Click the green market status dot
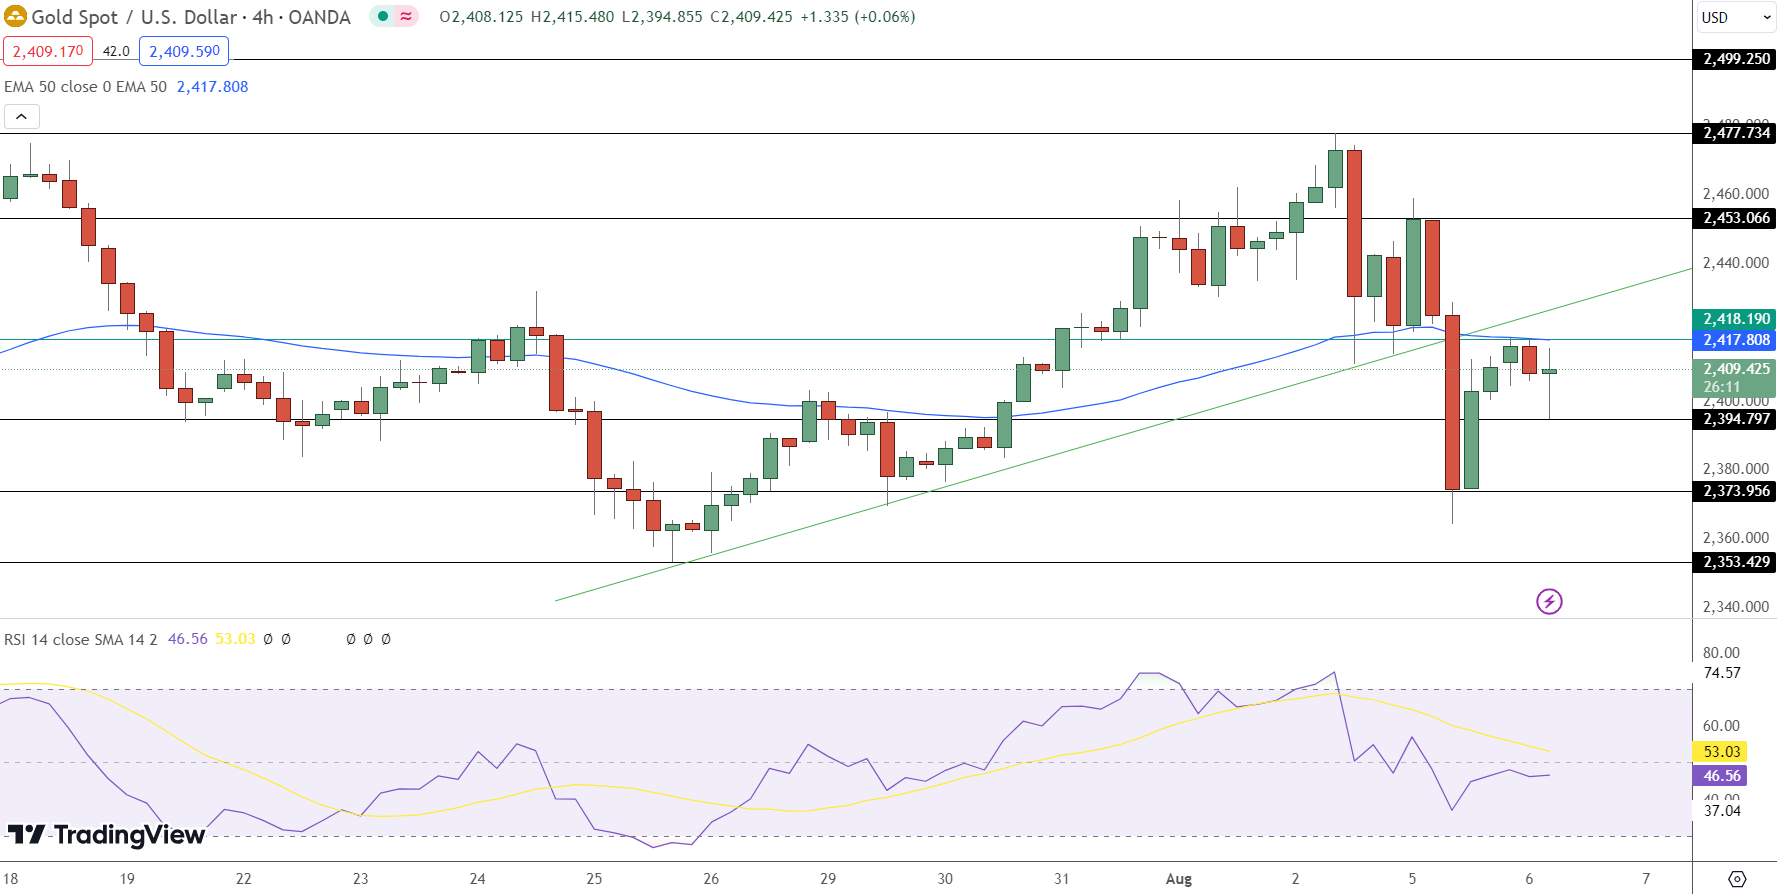The width and height of the screenshot is (1777, 894). (x=383, y=16)
